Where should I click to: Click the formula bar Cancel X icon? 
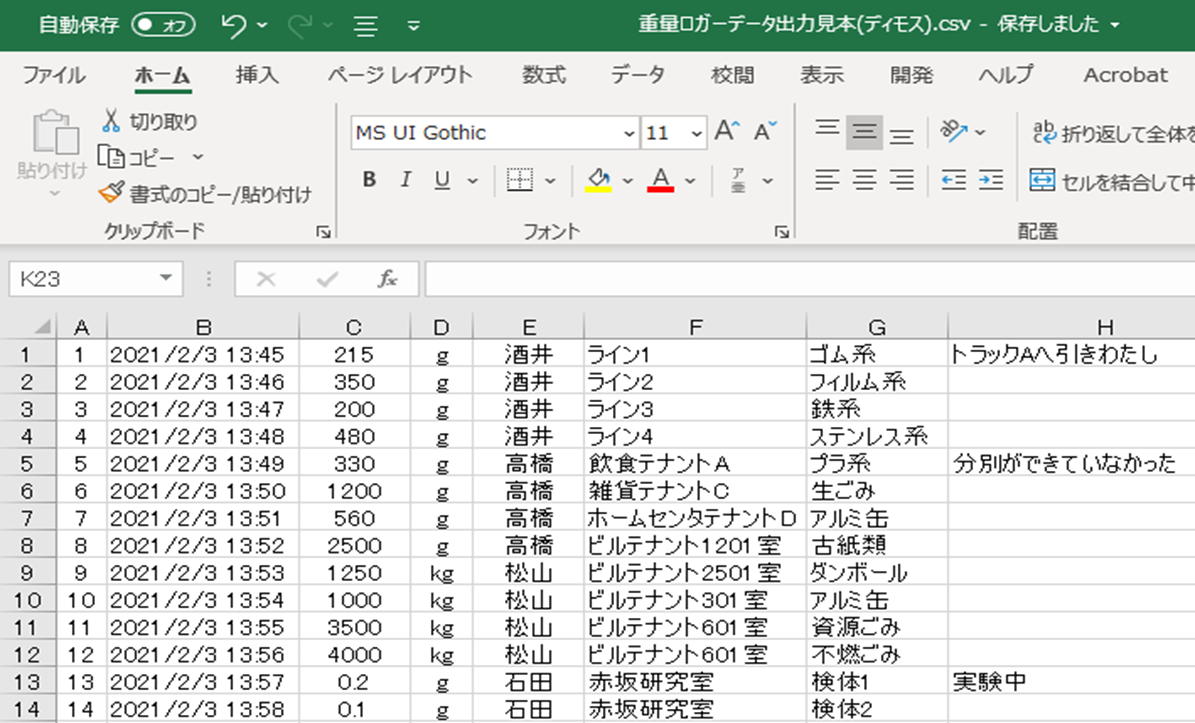coord(266,279)
